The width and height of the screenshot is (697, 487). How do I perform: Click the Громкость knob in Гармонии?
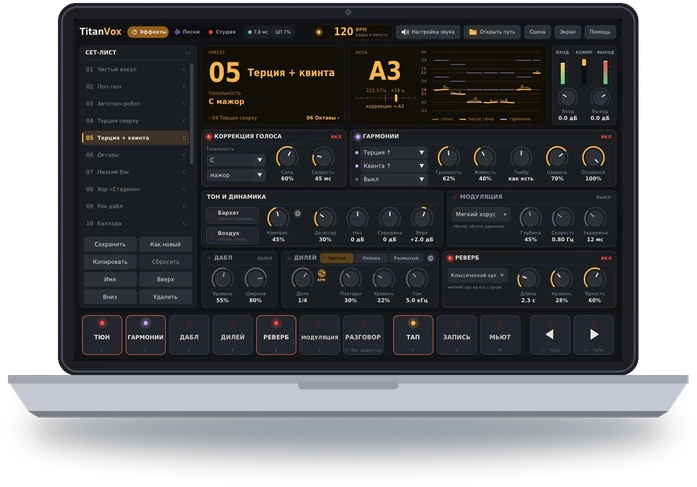[x=448, y=157]
